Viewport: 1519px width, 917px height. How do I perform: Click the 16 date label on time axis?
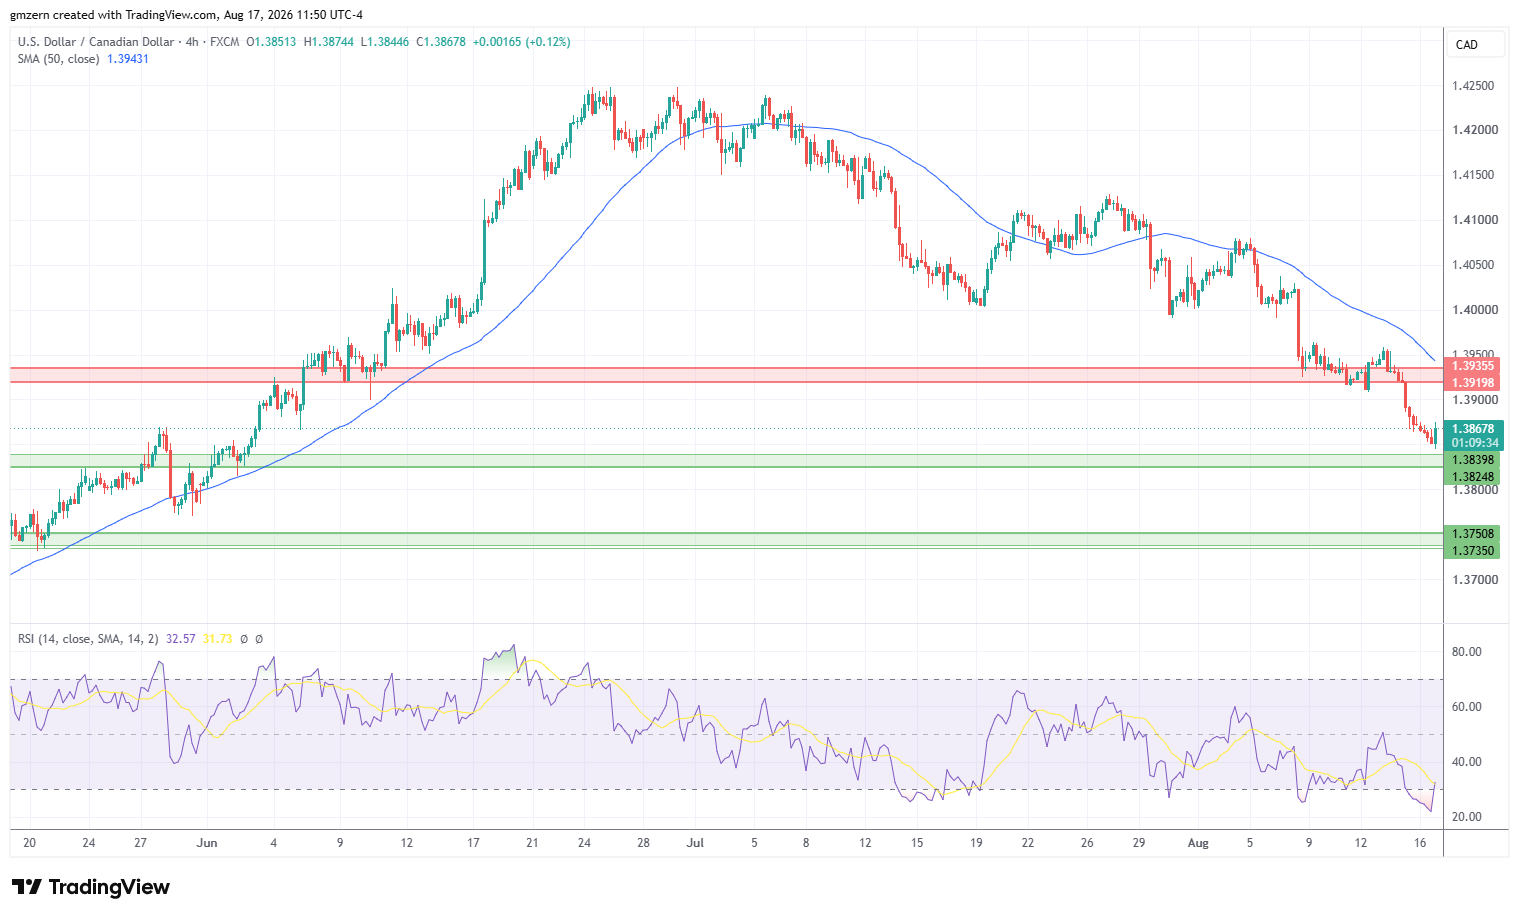pos(1420,843)
